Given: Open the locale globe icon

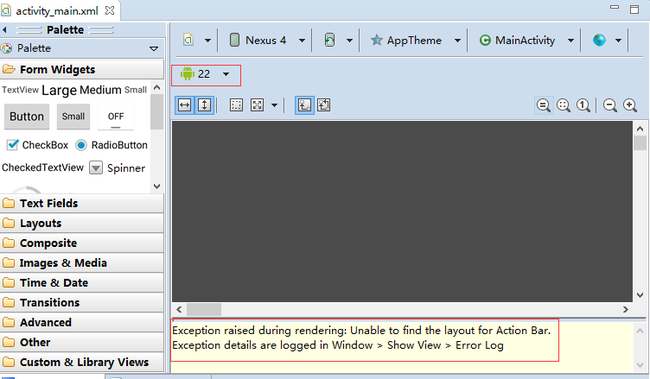Looking at the screenshot, I should point(599,40).
